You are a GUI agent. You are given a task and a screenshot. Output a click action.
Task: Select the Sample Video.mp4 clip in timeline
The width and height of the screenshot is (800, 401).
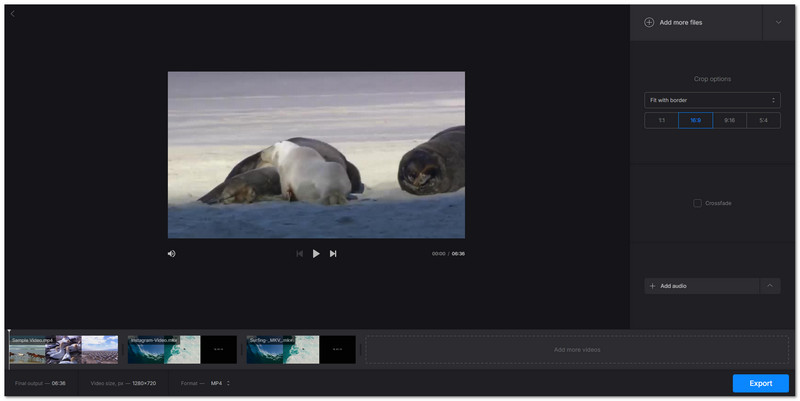click(64, 349)
